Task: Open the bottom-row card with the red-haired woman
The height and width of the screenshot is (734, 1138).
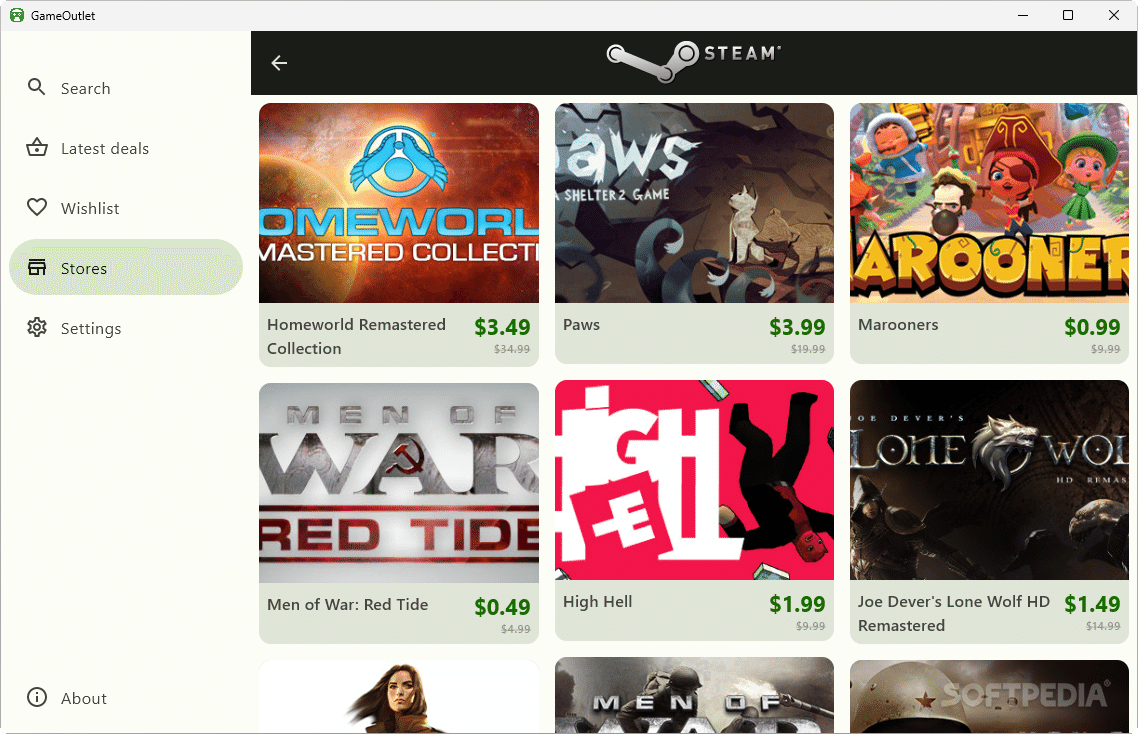Action: (399, 696)
